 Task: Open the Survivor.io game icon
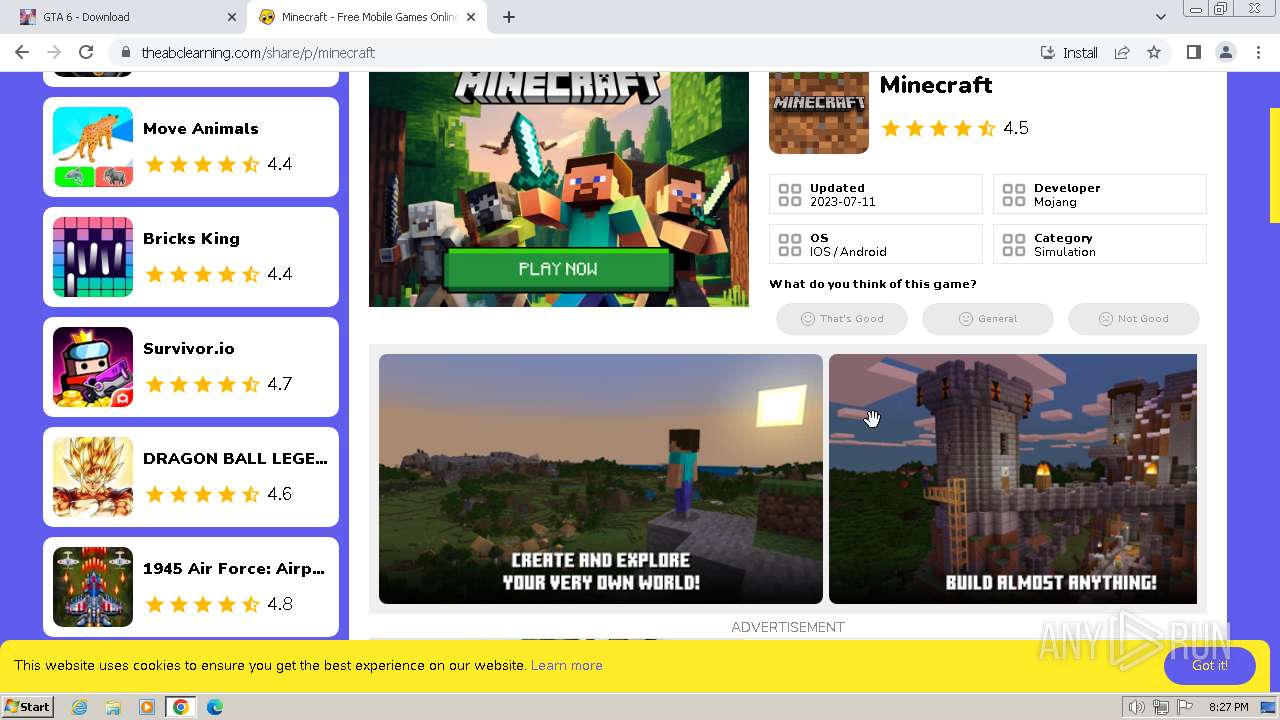pyautogui.click(x=93, y=367)
